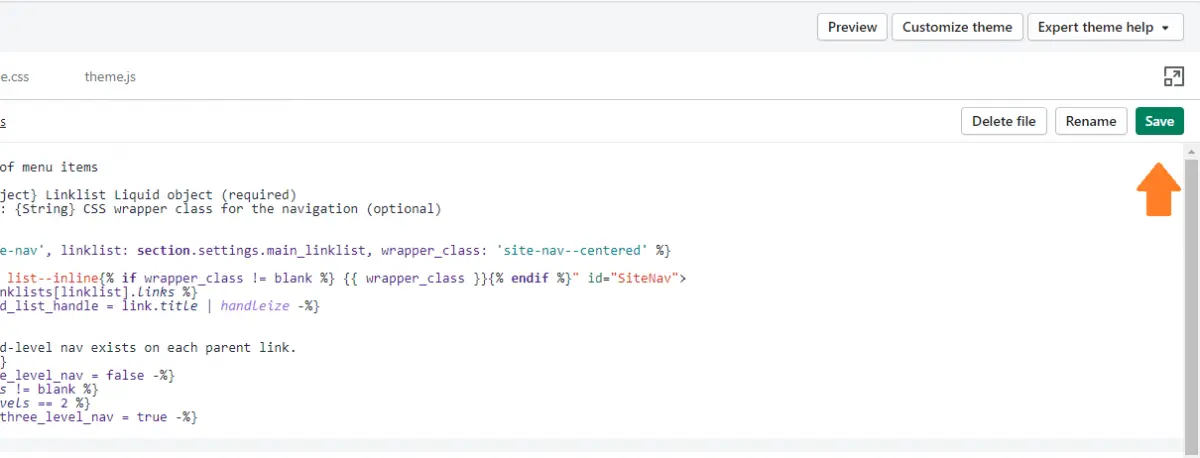Click the Preview button
The height and width of the screenshot is (458, 1200).
852,27
